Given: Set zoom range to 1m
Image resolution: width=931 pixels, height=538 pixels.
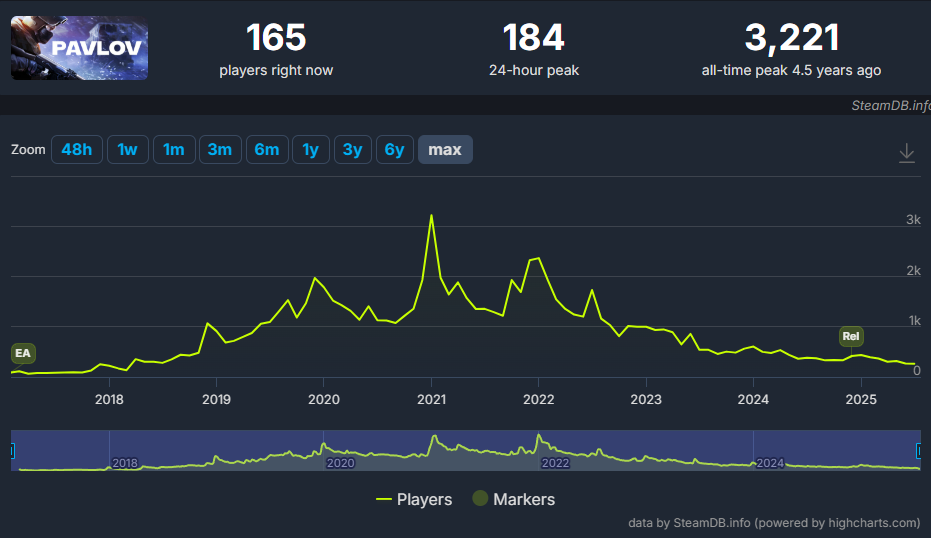Looking at the screenshot, I should point(174,150).
